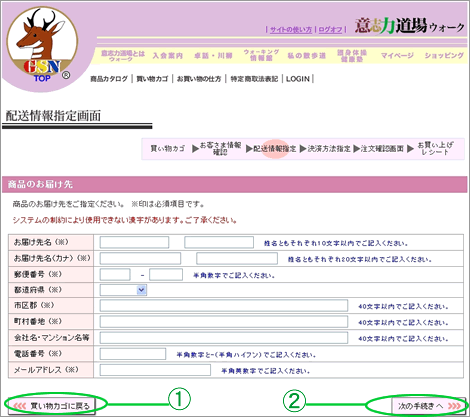Screen dimensions: 470x417
Task: Click the 市区郡 input field
Action: point(224,306)
